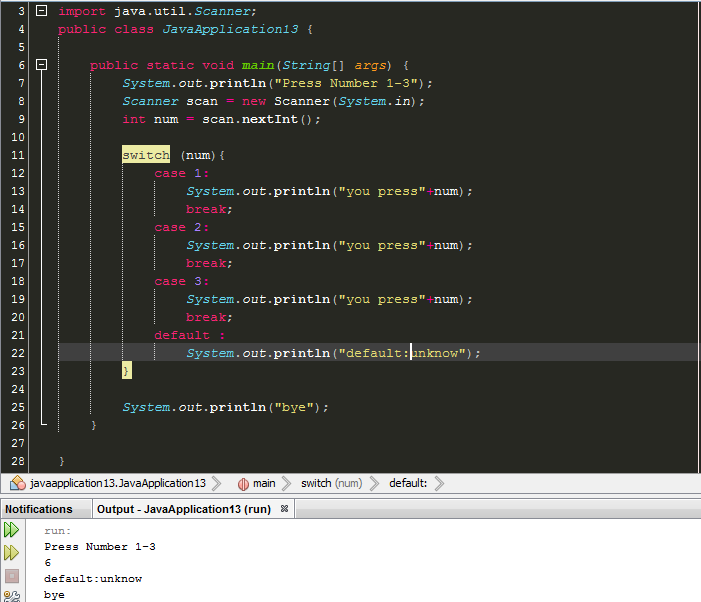This screenshot has width=701, height=602.
Task: Close the Output JavaApplication13 tab
Action: coord(284,509)
